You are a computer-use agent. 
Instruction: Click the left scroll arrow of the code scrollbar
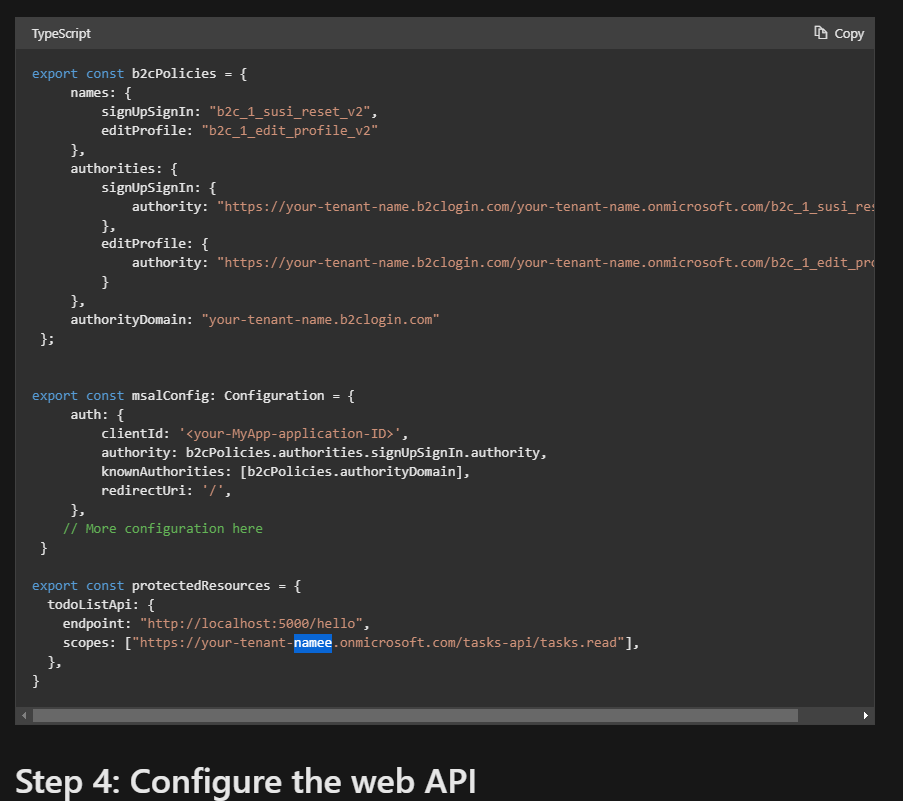(22, 715)
